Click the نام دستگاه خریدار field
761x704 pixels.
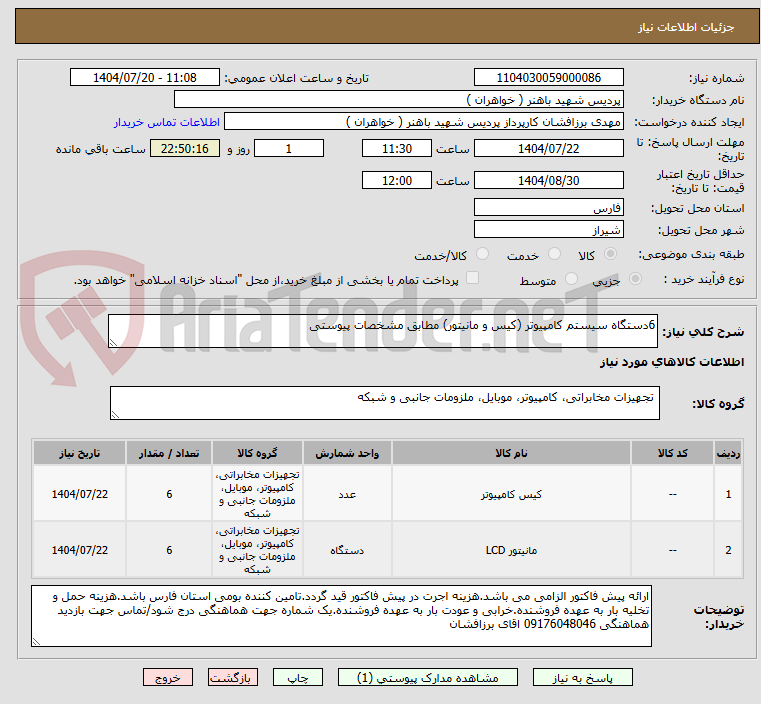point(398,100)
